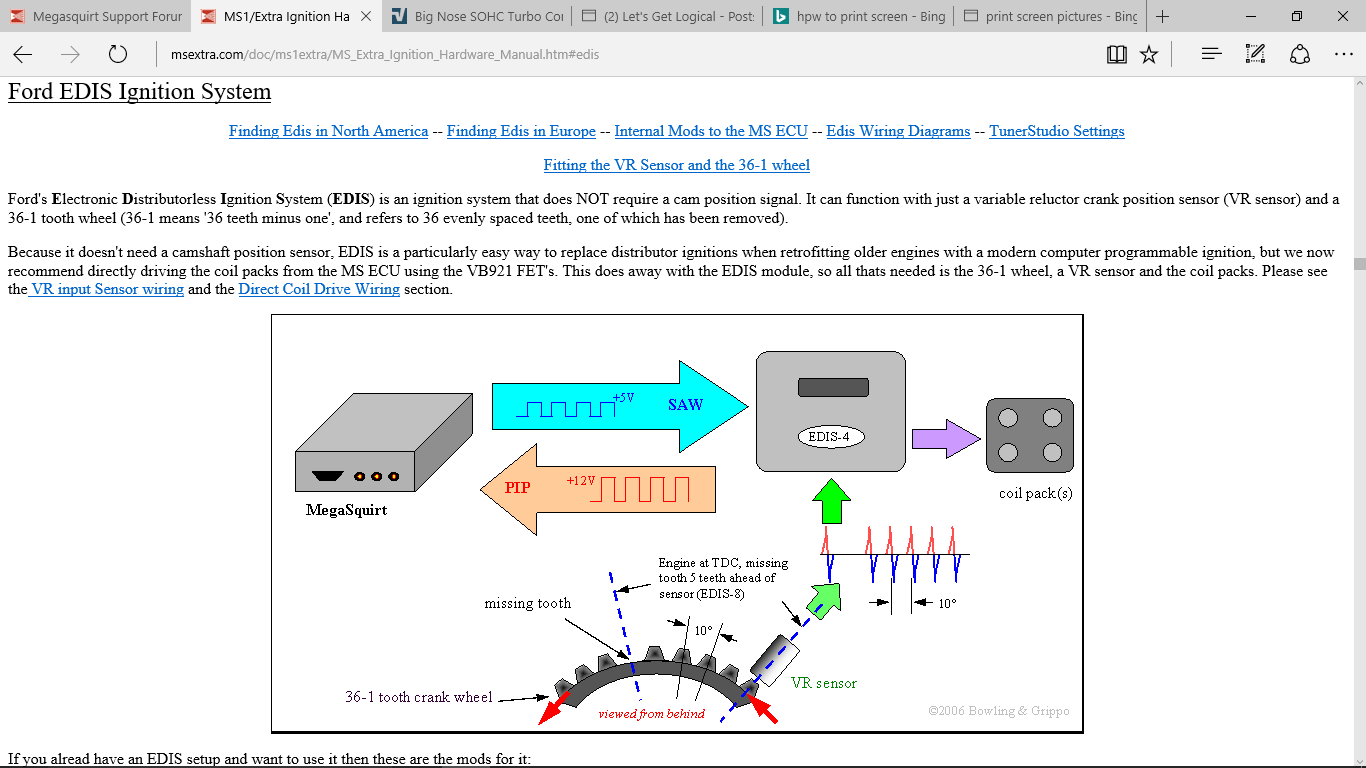Click the green up arrow below EDIS-4

pyautogui.click(x=830, y=501)
